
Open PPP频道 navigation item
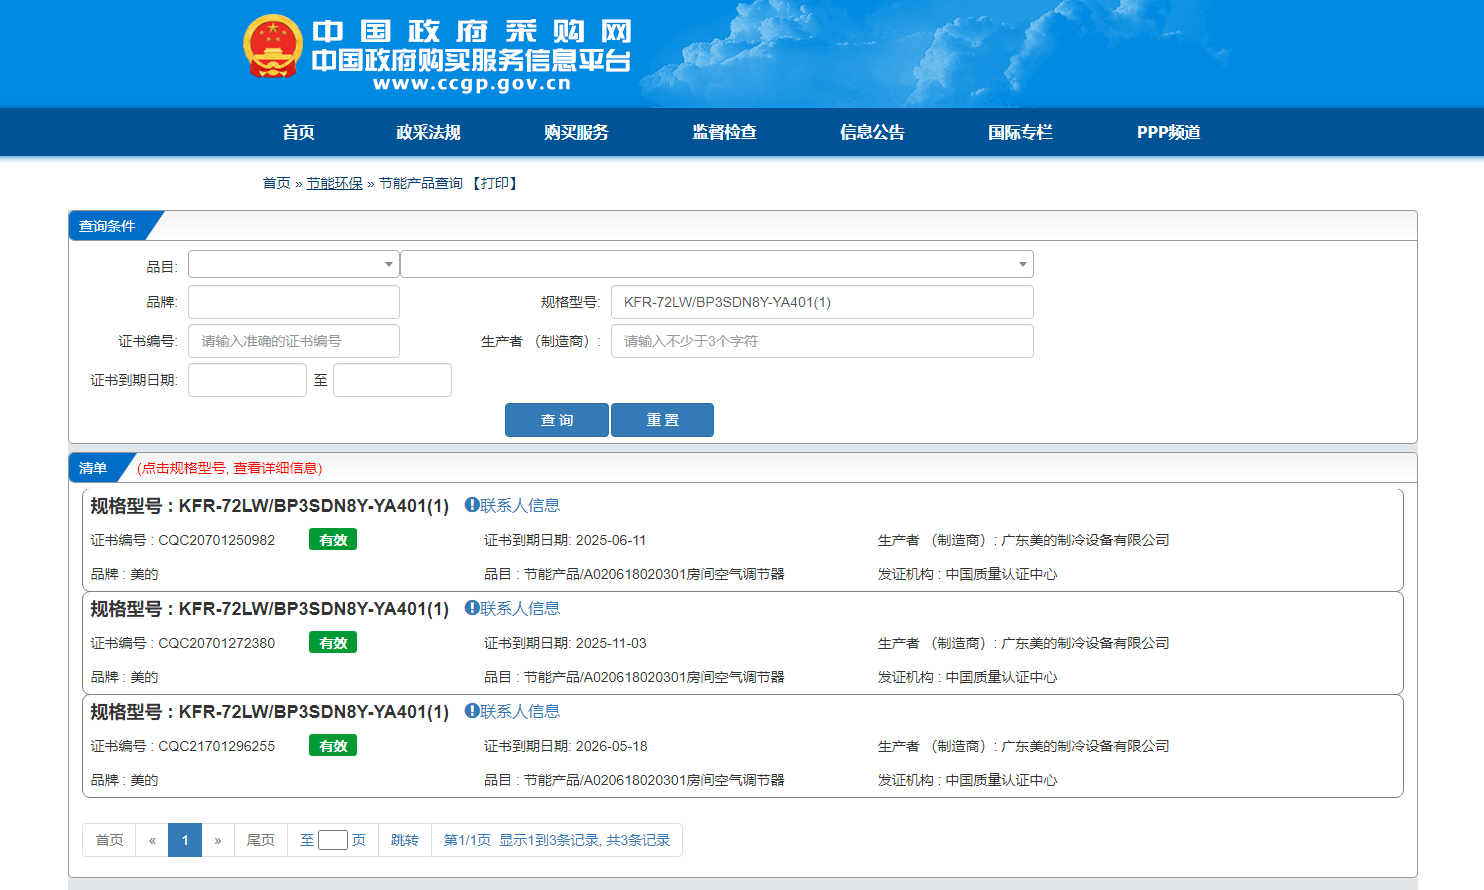(1168, 132)
